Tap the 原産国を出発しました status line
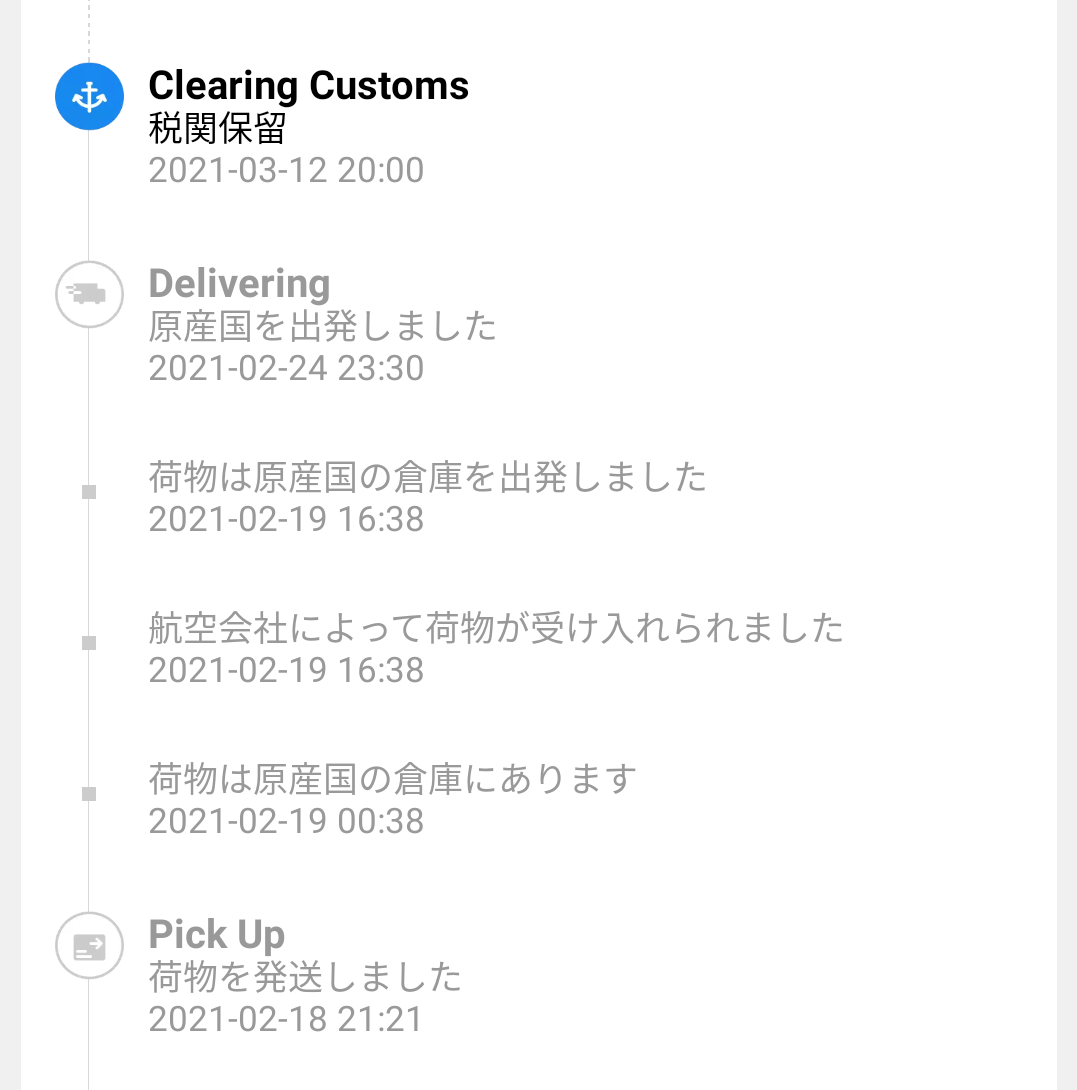1077x1090 pixels. click(x=322, y=326)
